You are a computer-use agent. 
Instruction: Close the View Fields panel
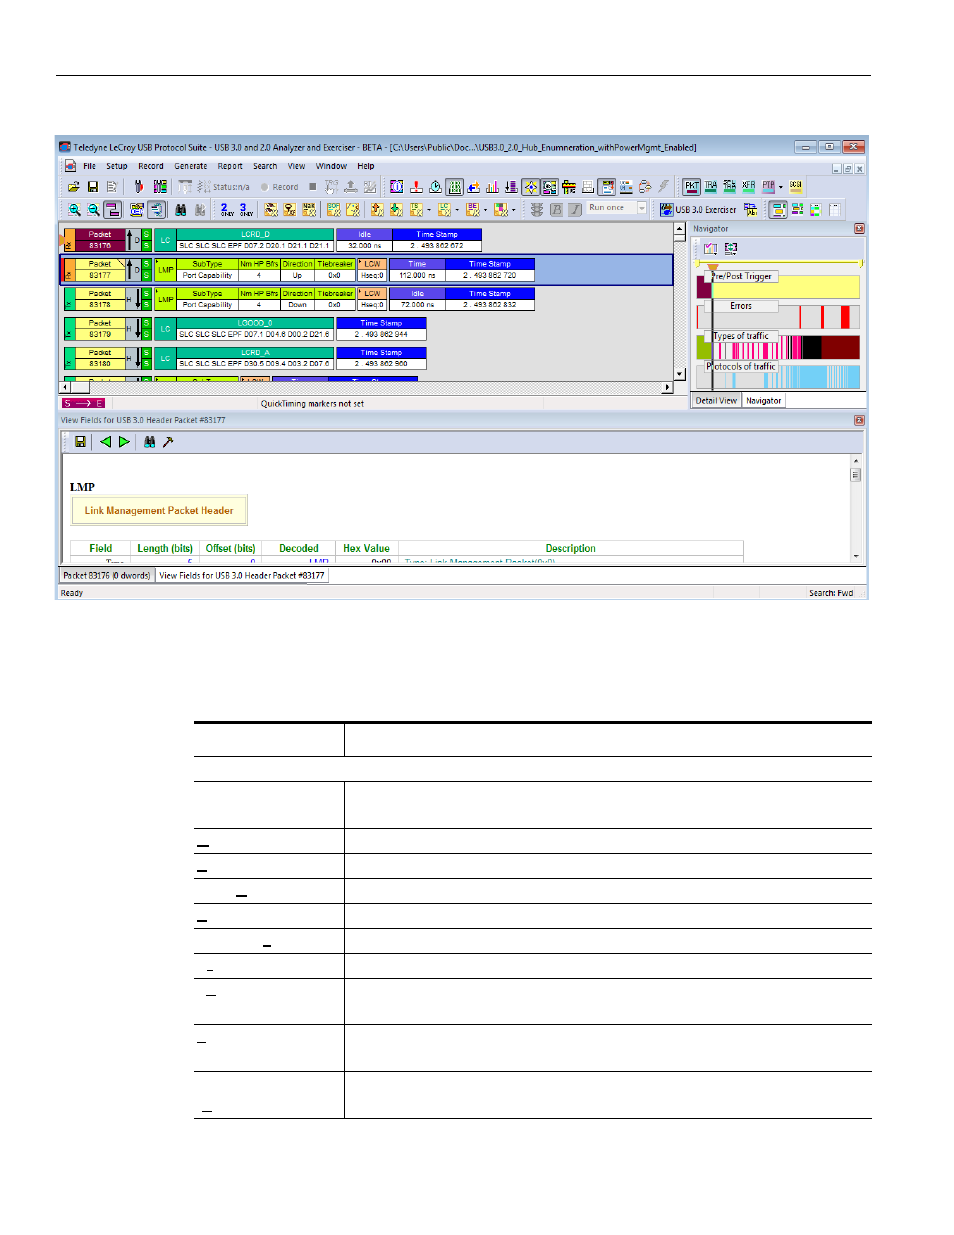point(859,420)
